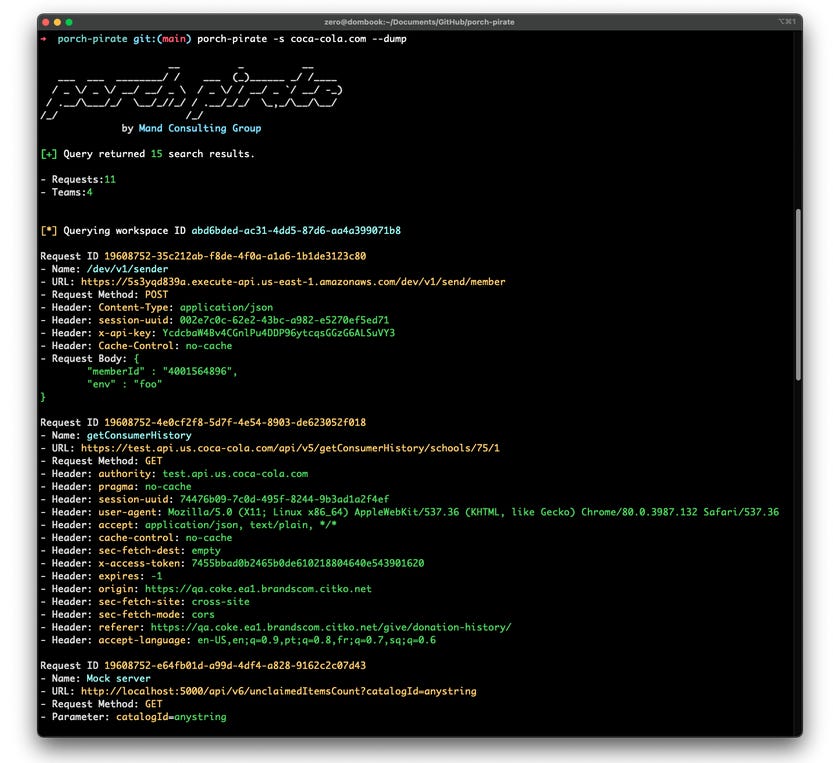Viewport: 833px width, 763px height.
Task: Click the "memberId" body line
Action: pos(162,371)
